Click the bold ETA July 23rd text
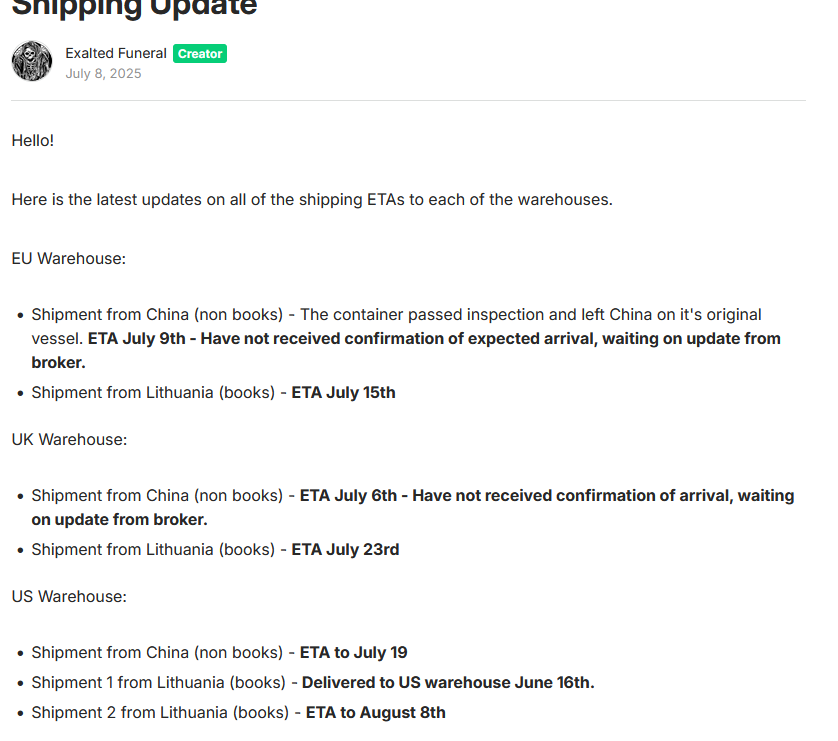 [345, 550]
